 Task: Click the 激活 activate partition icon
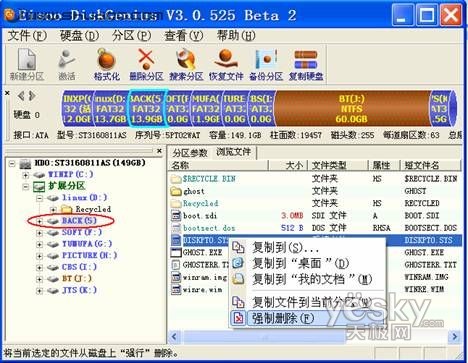click(67, 65)
